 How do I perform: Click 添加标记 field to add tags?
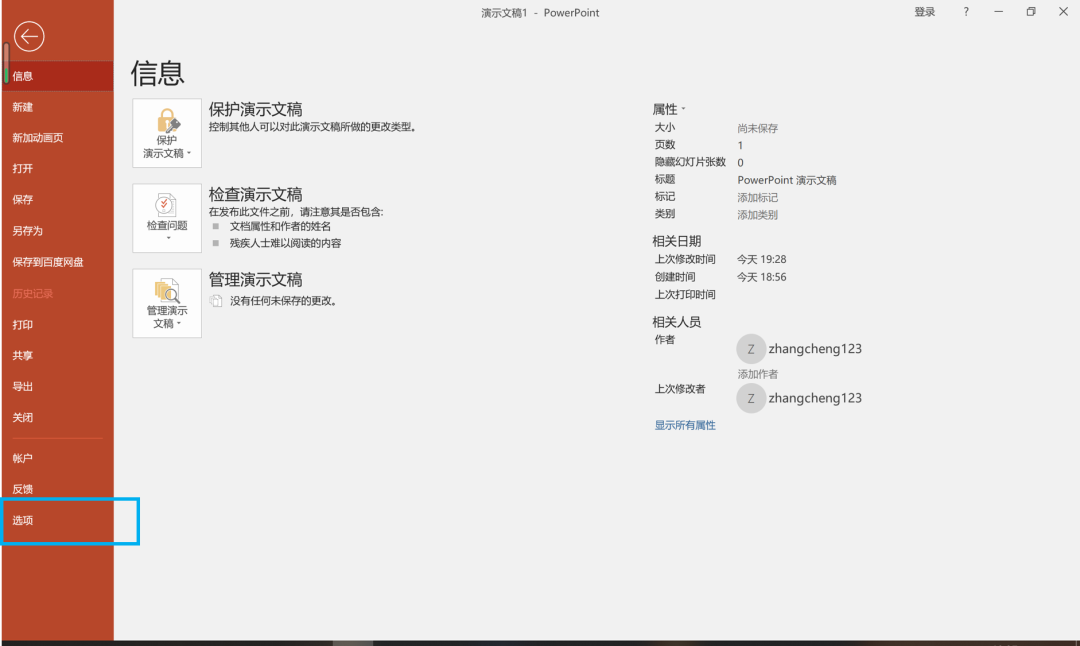click(x=758, y=198)
